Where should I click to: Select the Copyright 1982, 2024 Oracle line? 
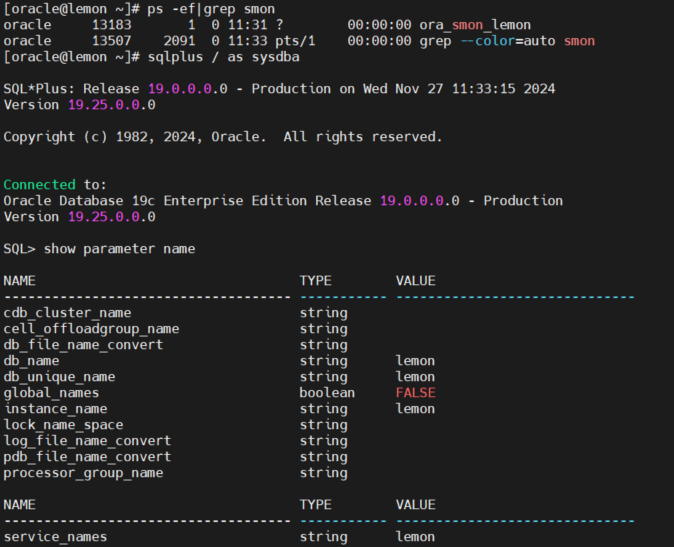coord(223,137)
